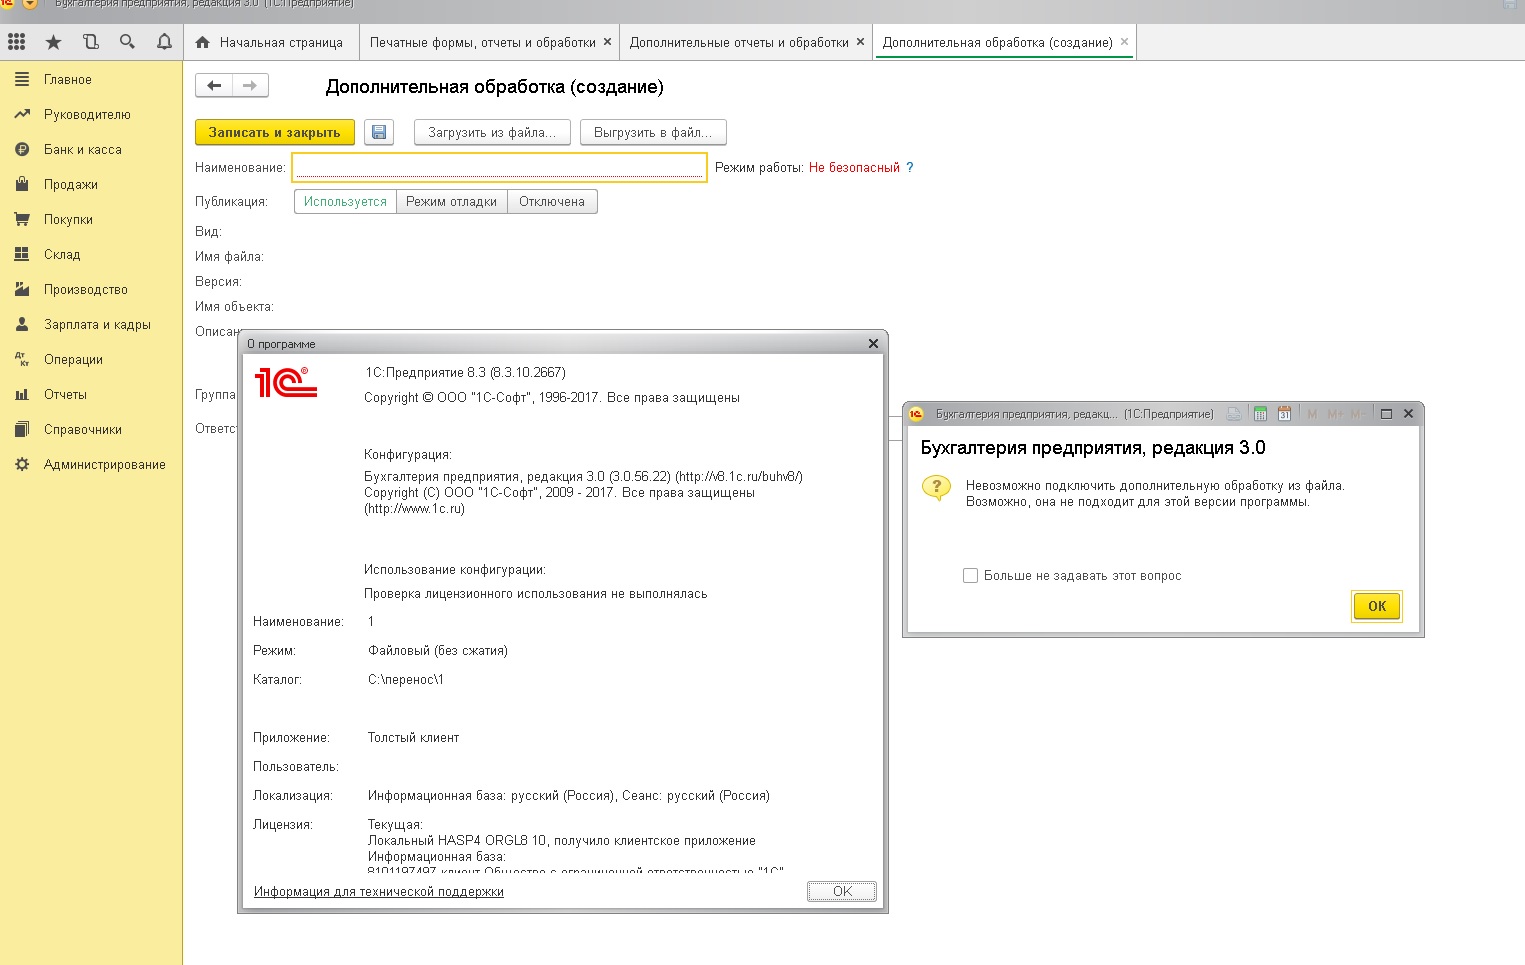Open Информация для технической поддержки link
The width and height of the screenshot is (1525, 965).
coord(379,891)
